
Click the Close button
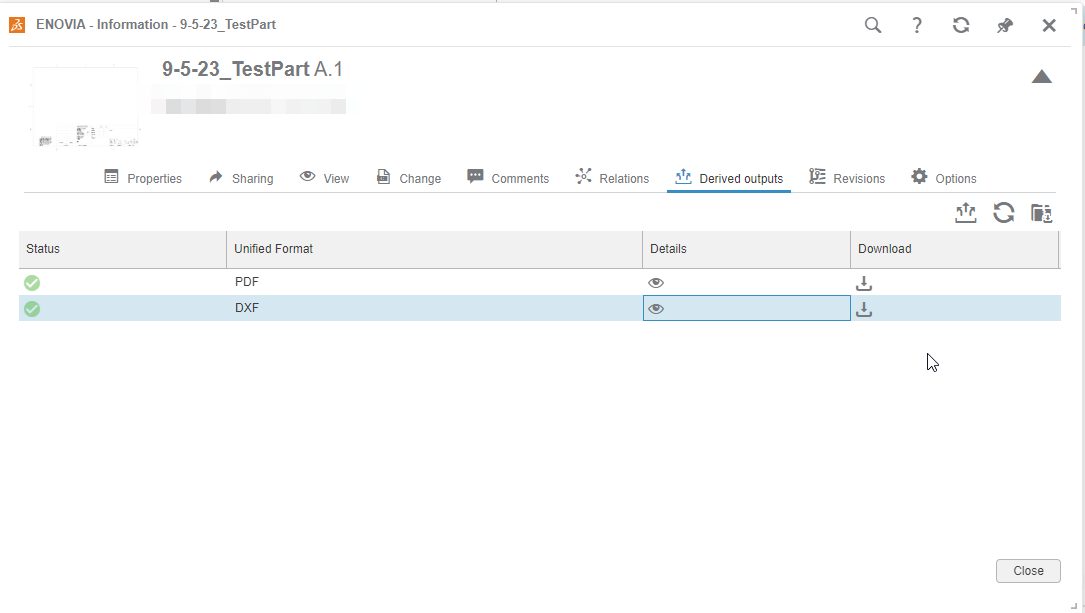[1028, 570]
